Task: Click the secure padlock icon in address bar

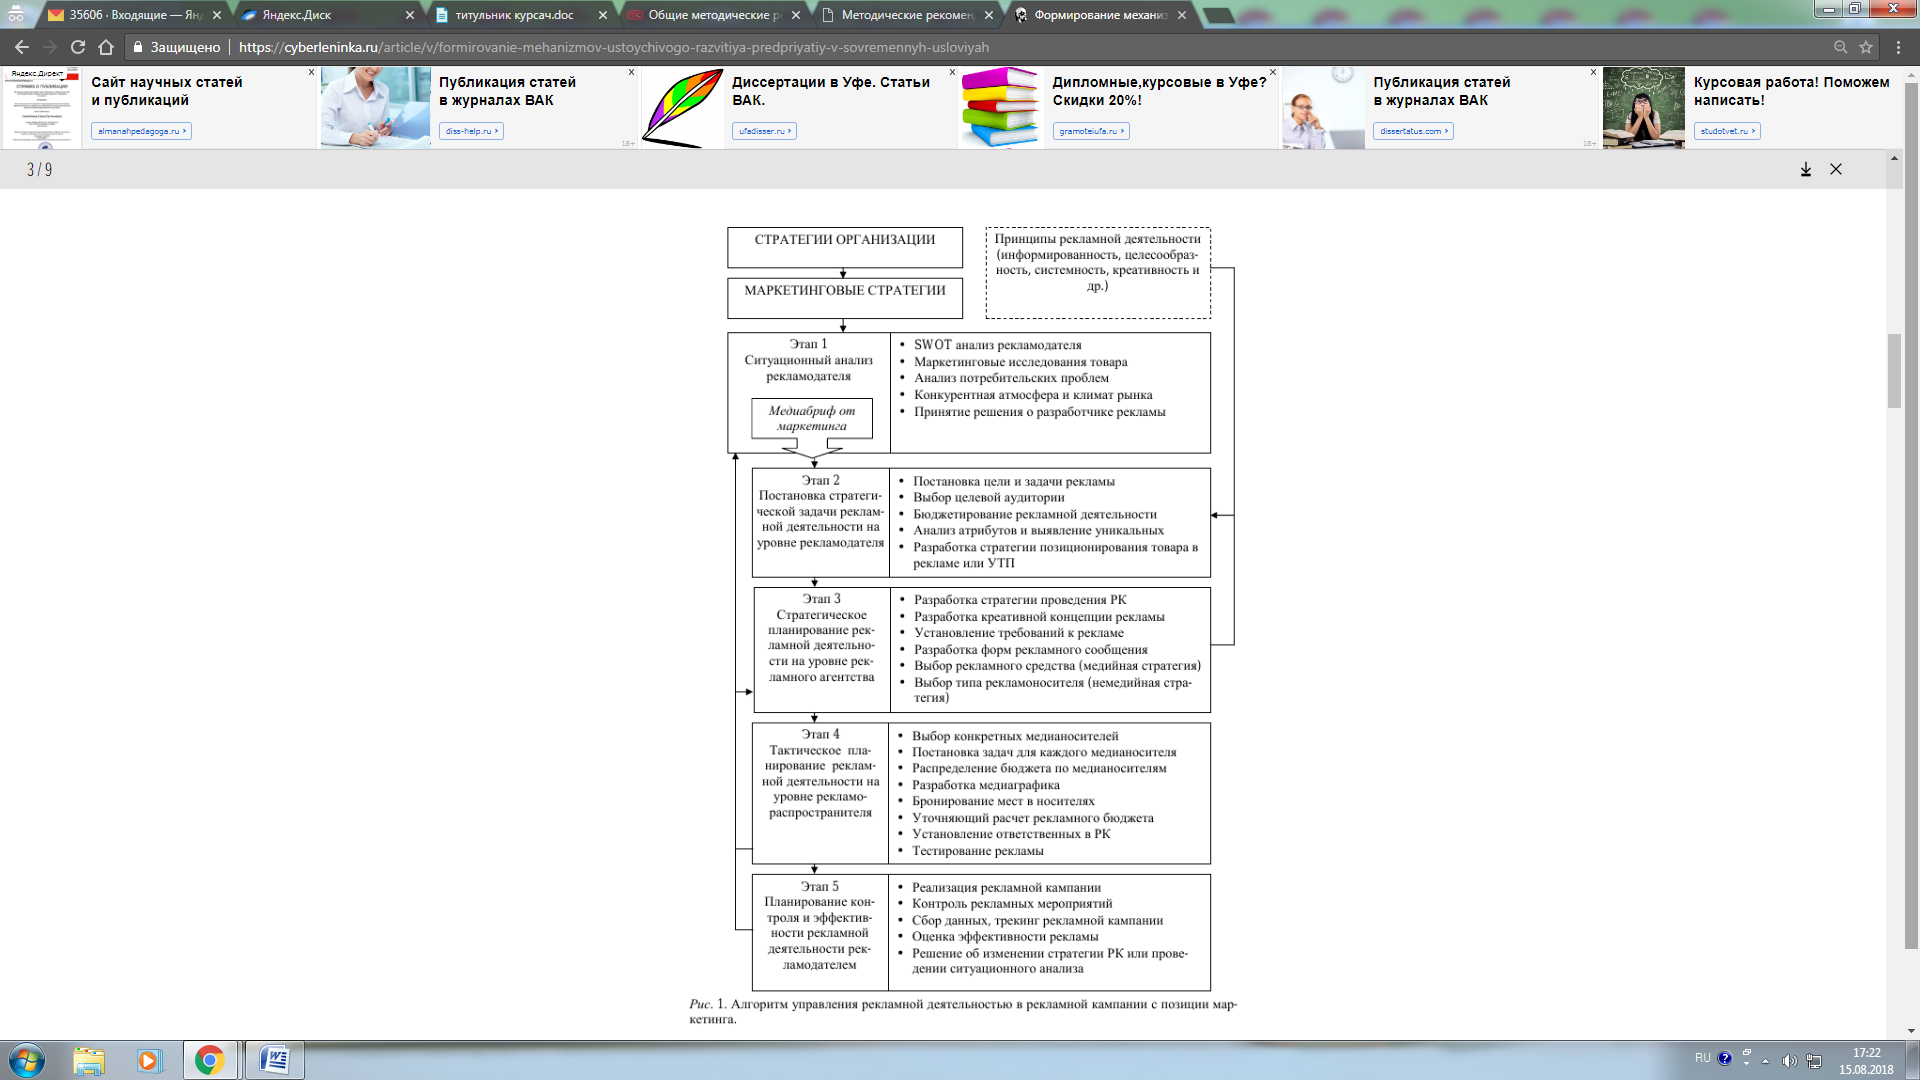Action: pyautogui.click(x=138, y=47)
